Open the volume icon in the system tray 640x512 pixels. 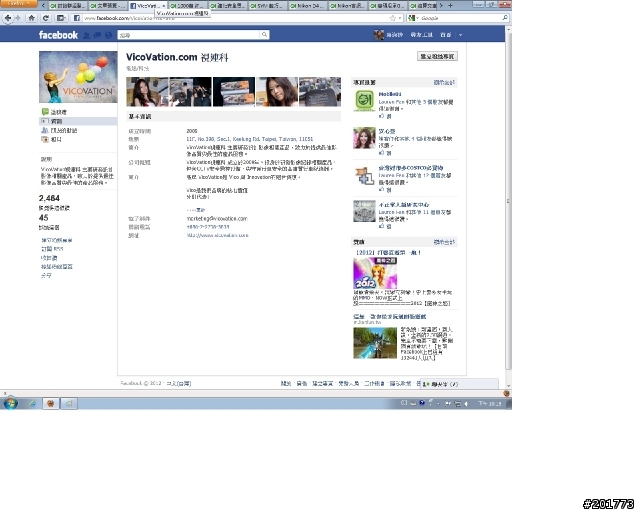tap(467, 404)
